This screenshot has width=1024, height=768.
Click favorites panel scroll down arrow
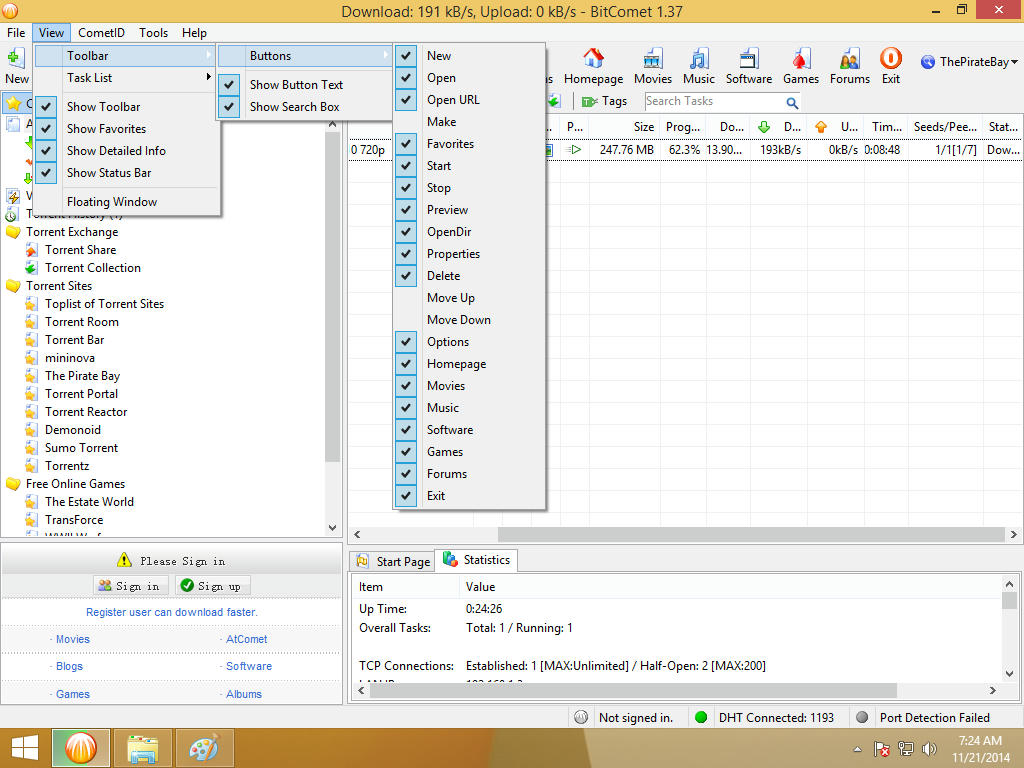(332, 528)
